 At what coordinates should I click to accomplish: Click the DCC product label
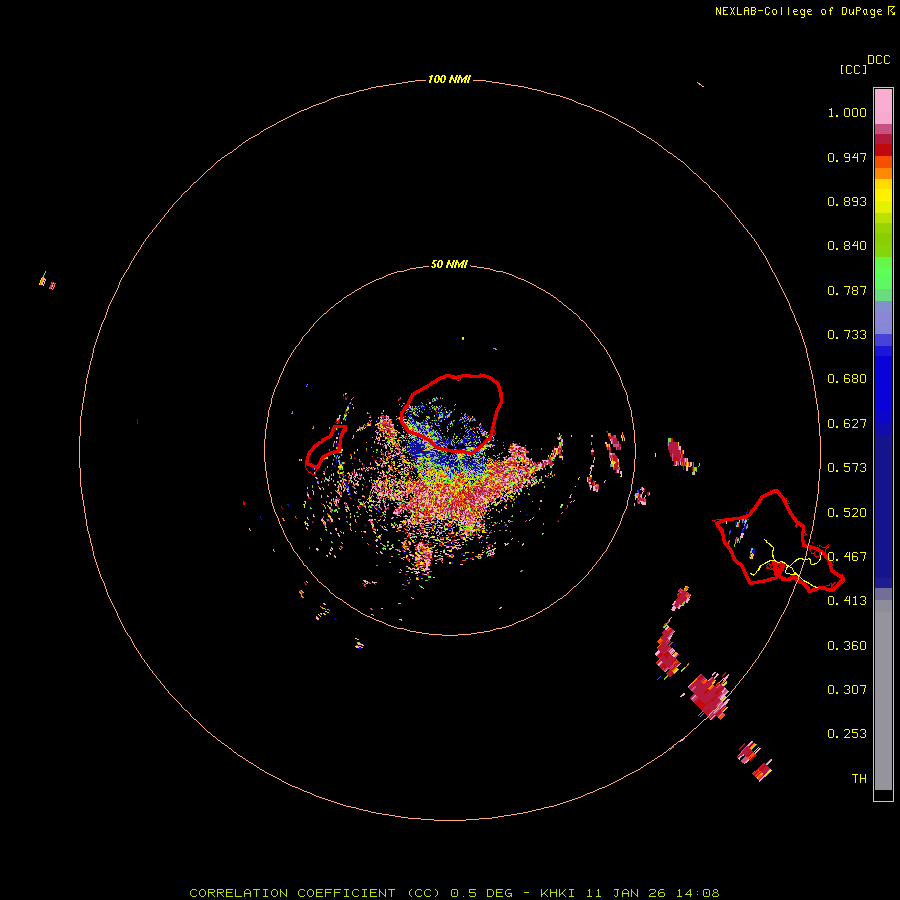click(878, 60)
